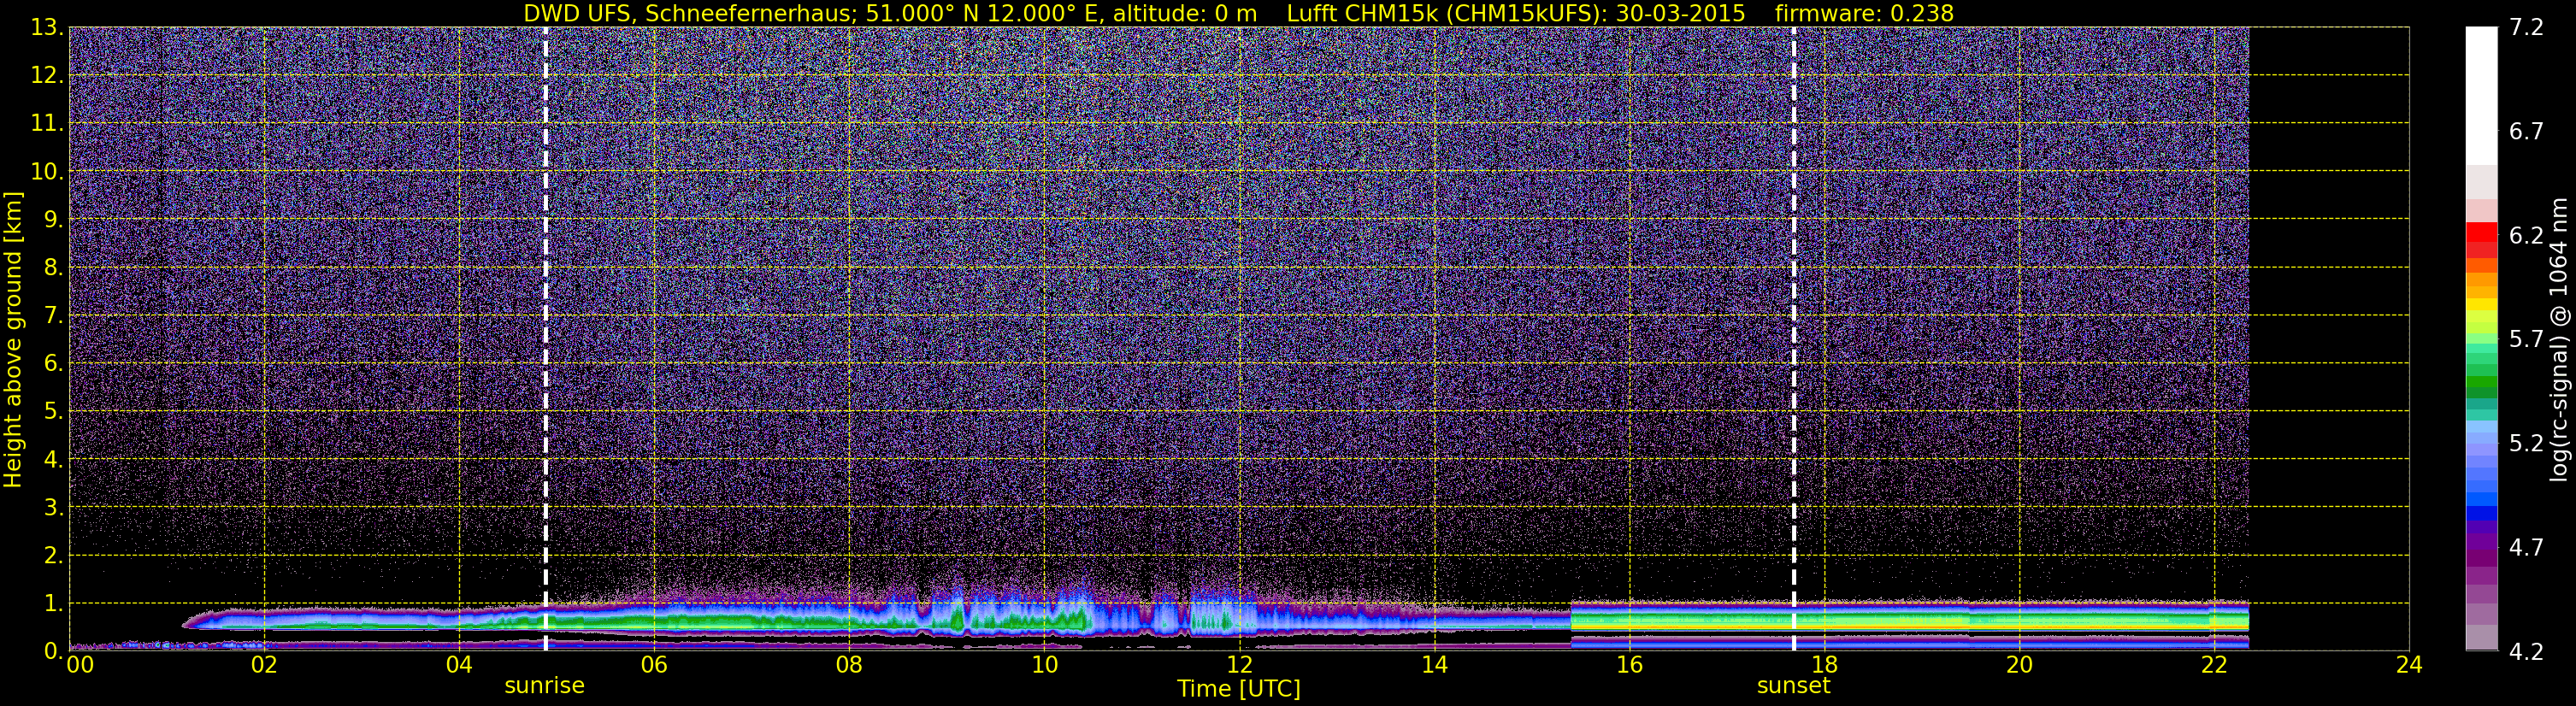
Task: Click the '02' tick on the time axis
Action: click(264, 665)
